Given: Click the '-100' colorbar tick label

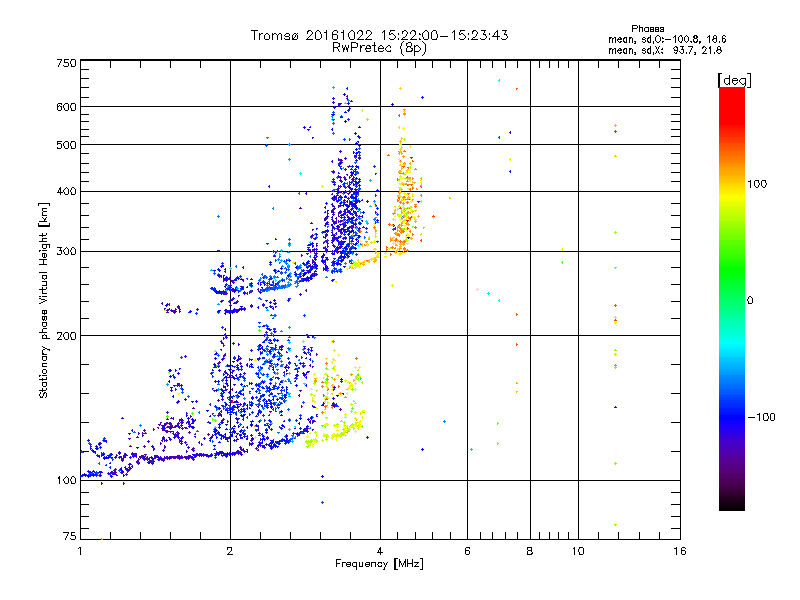Looking at the screenshot, I should click(761, 417).
